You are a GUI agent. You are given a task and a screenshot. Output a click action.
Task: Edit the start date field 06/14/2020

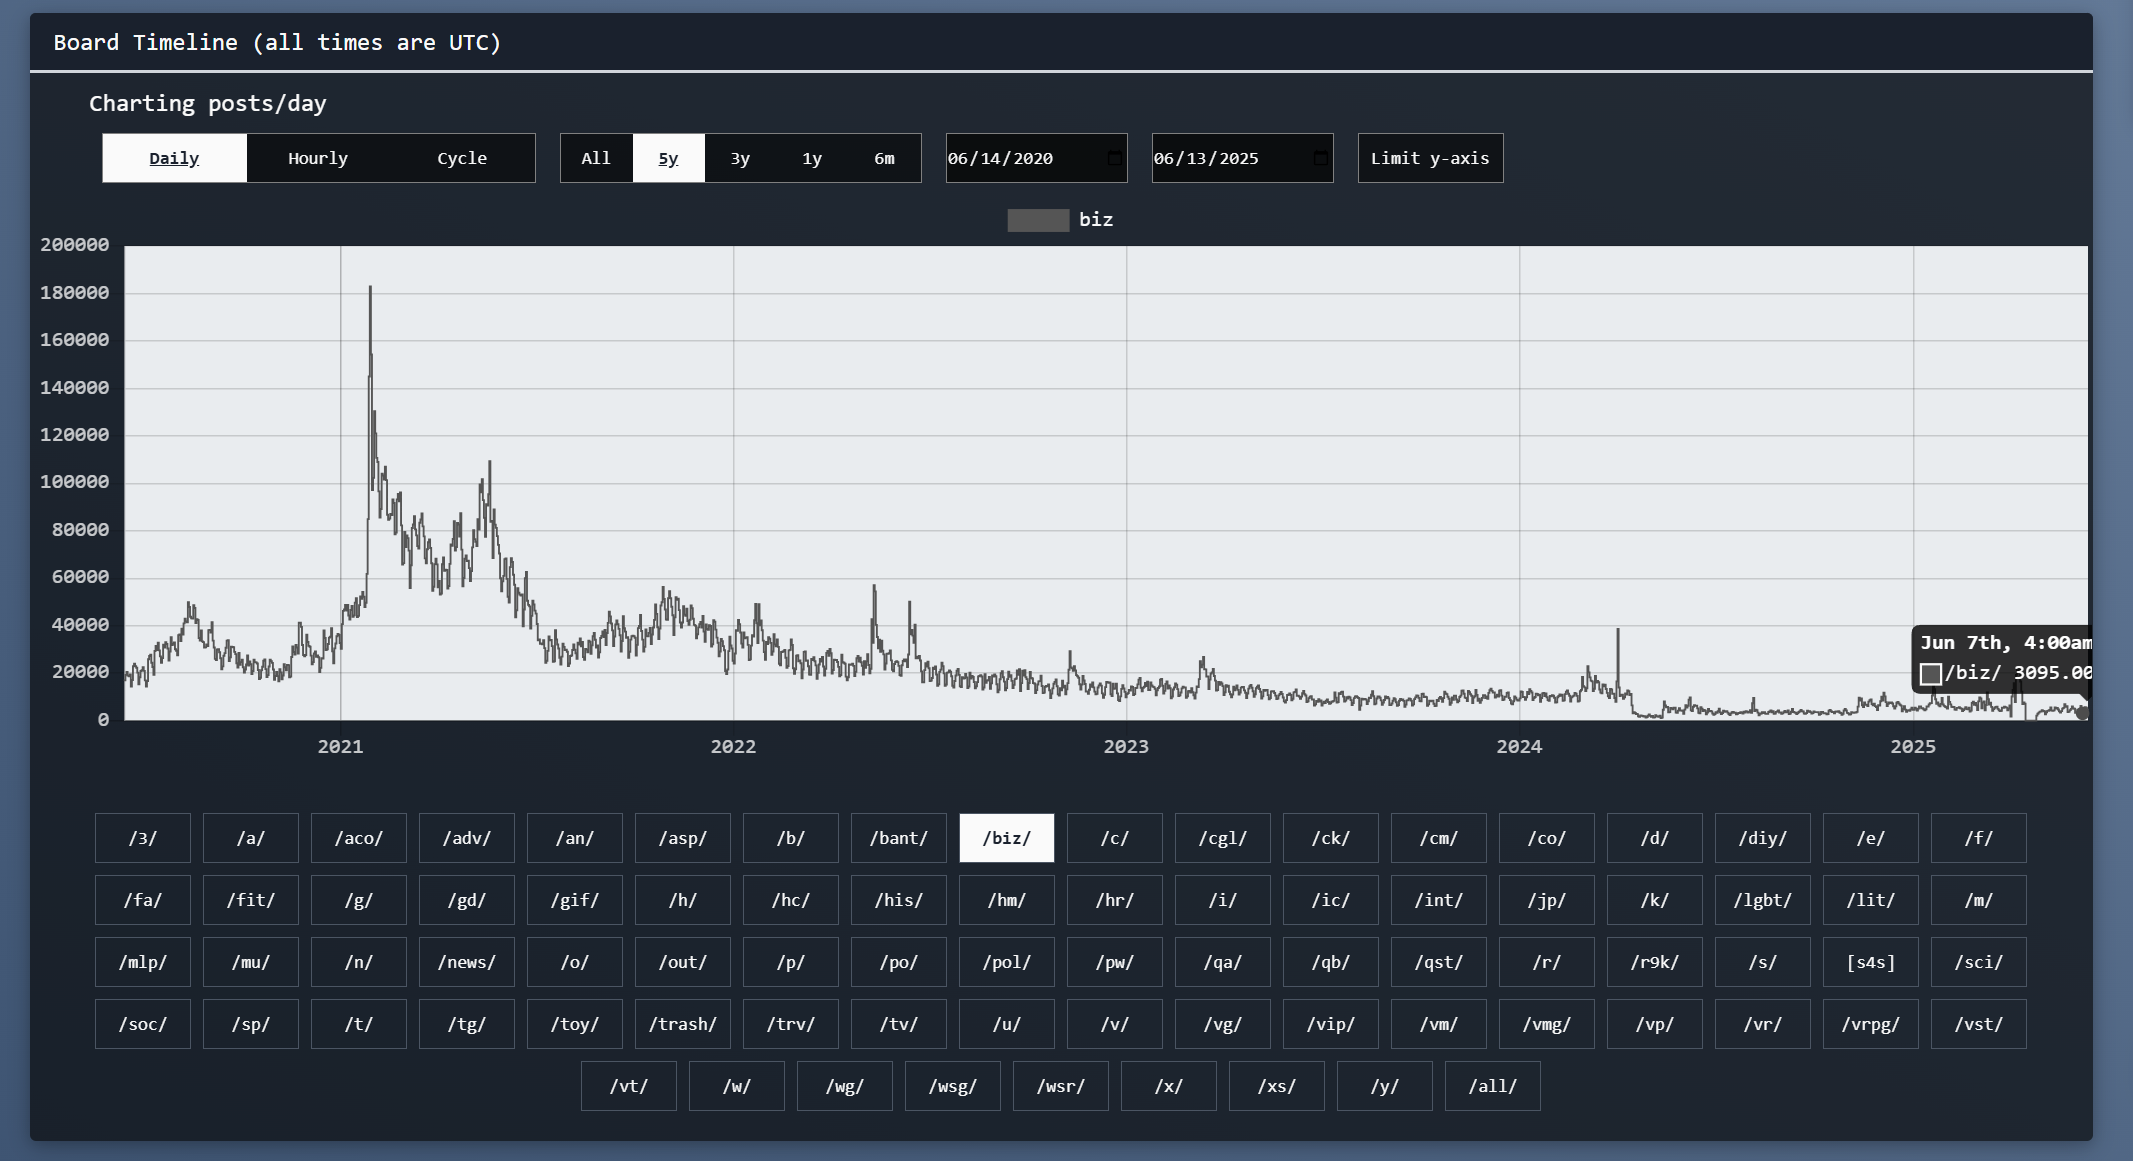pyautogui.click(x=1036, y=158)
